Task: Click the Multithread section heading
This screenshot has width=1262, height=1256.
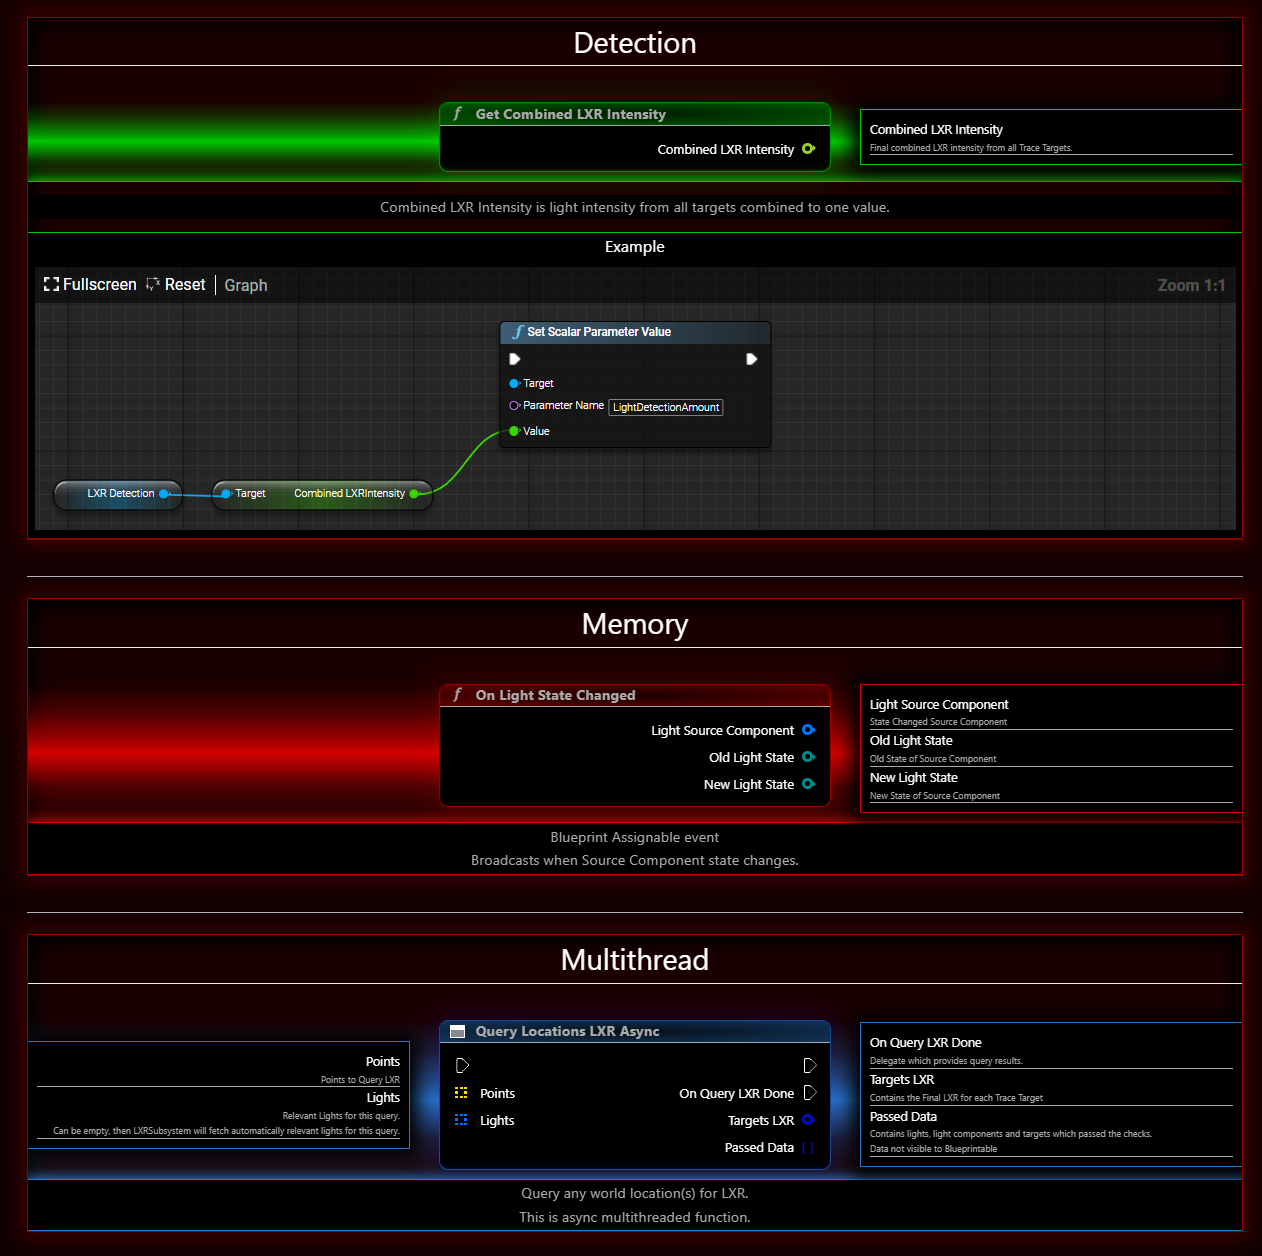Action: [x=635, y=960]
